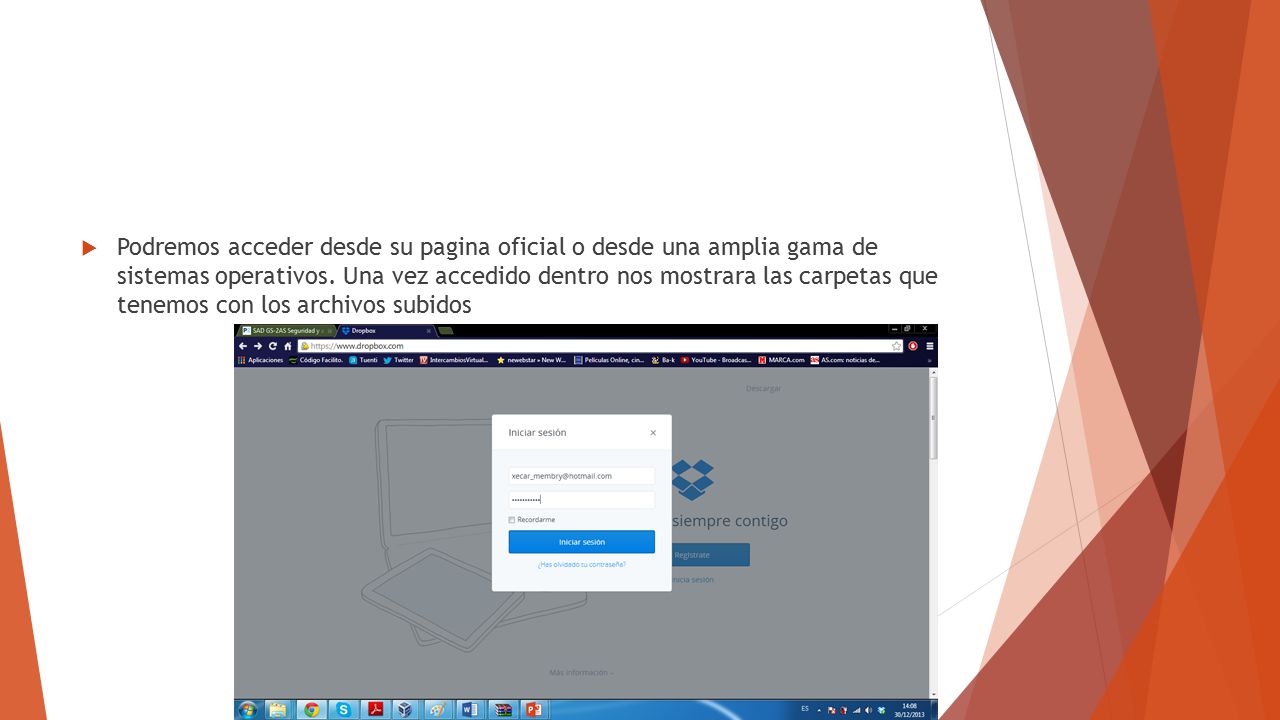Click the password field in login dialog
The height and width of the screenshot is (720, 1280).
[581, 499]
